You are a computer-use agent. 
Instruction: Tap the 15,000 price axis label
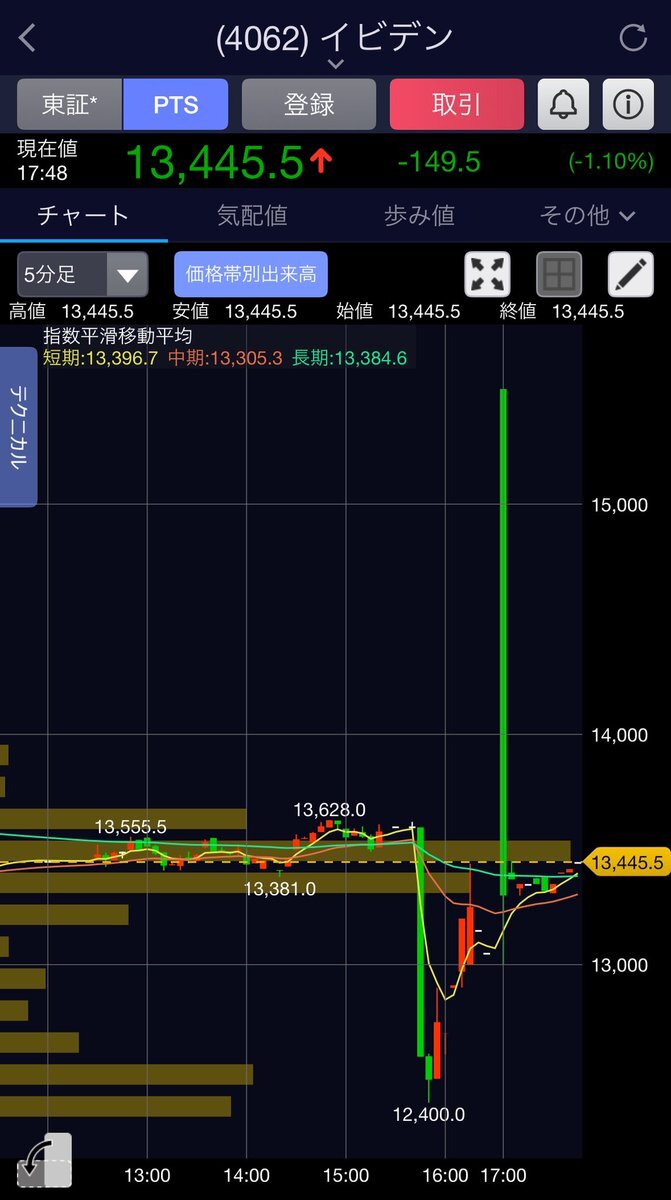click(619, 505)
